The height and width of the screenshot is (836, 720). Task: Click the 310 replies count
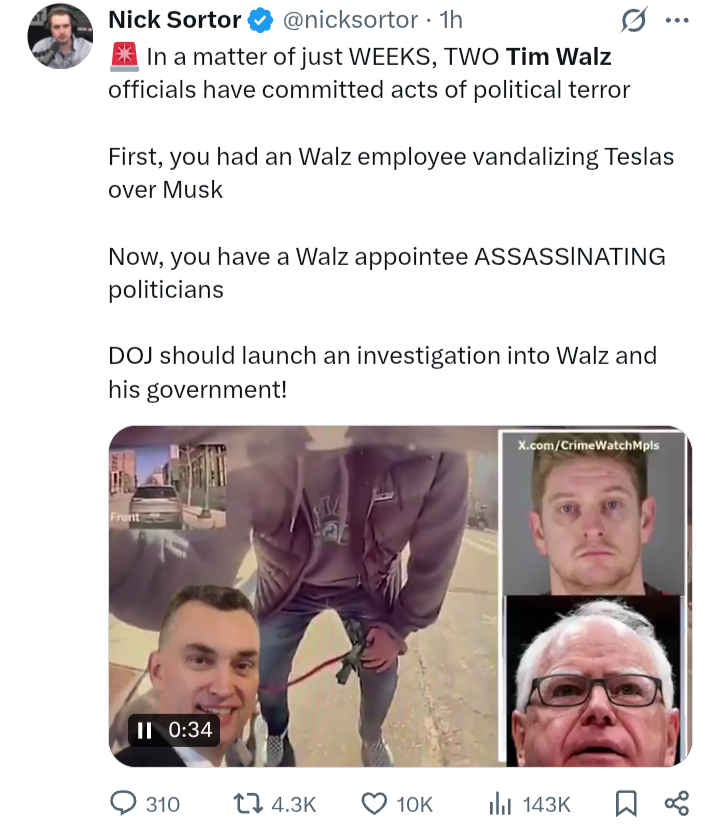163,804
